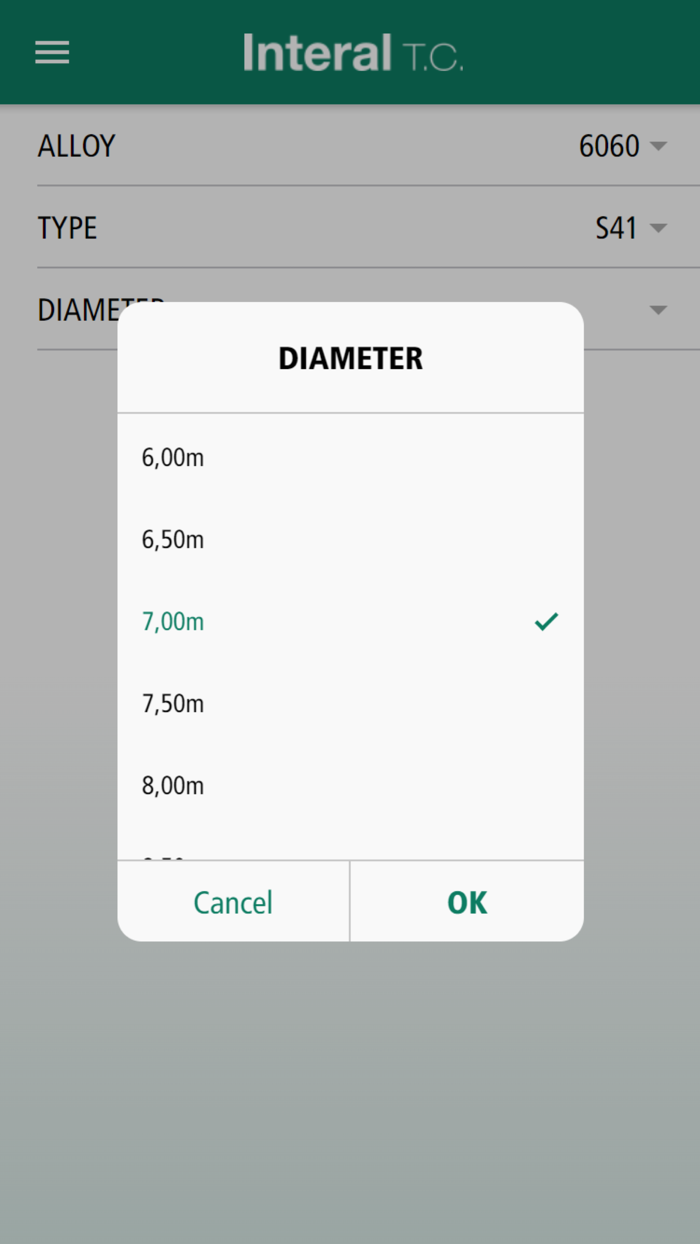Expand the TYPE dropdown arrow
Viewport: 700px width, 1244px height.
point(658,228)
